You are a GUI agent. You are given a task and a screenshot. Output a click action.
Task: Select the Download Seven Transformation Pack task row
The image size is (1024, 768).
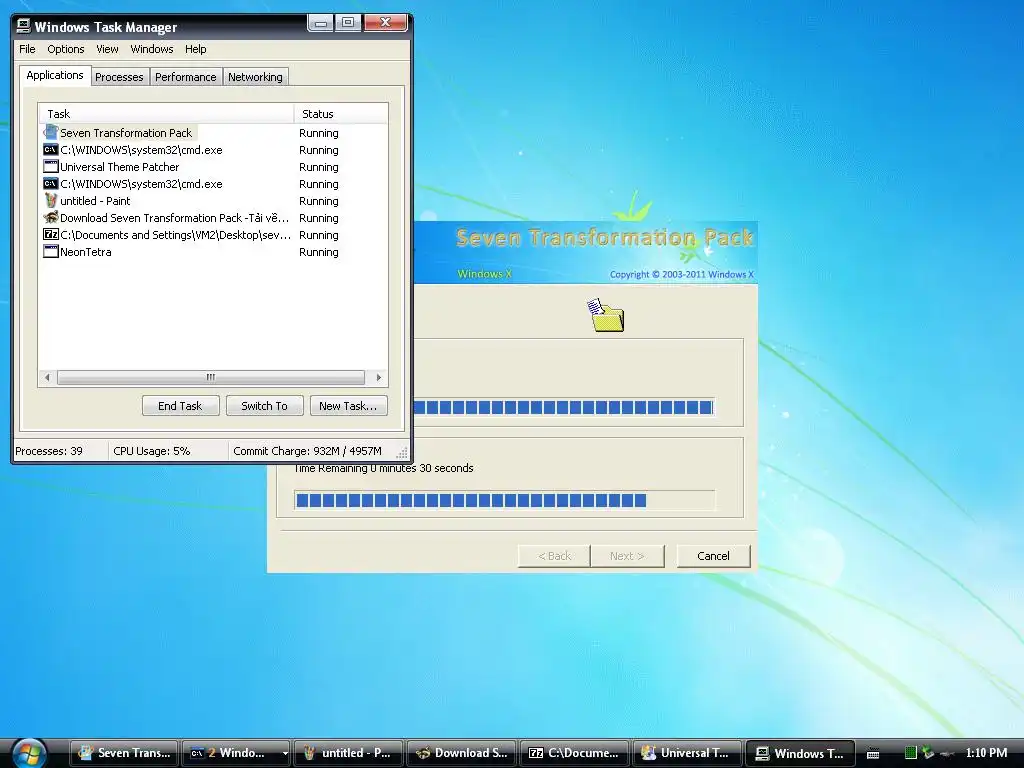coord(214,217)
